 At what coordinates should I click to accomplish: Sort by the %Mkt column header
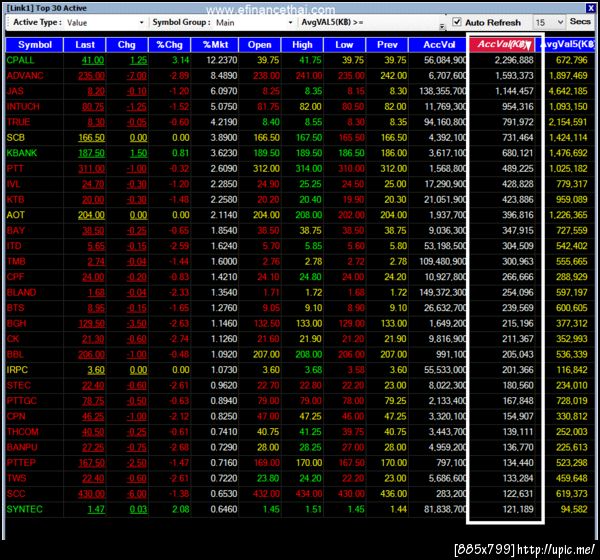tap(215, 45)
